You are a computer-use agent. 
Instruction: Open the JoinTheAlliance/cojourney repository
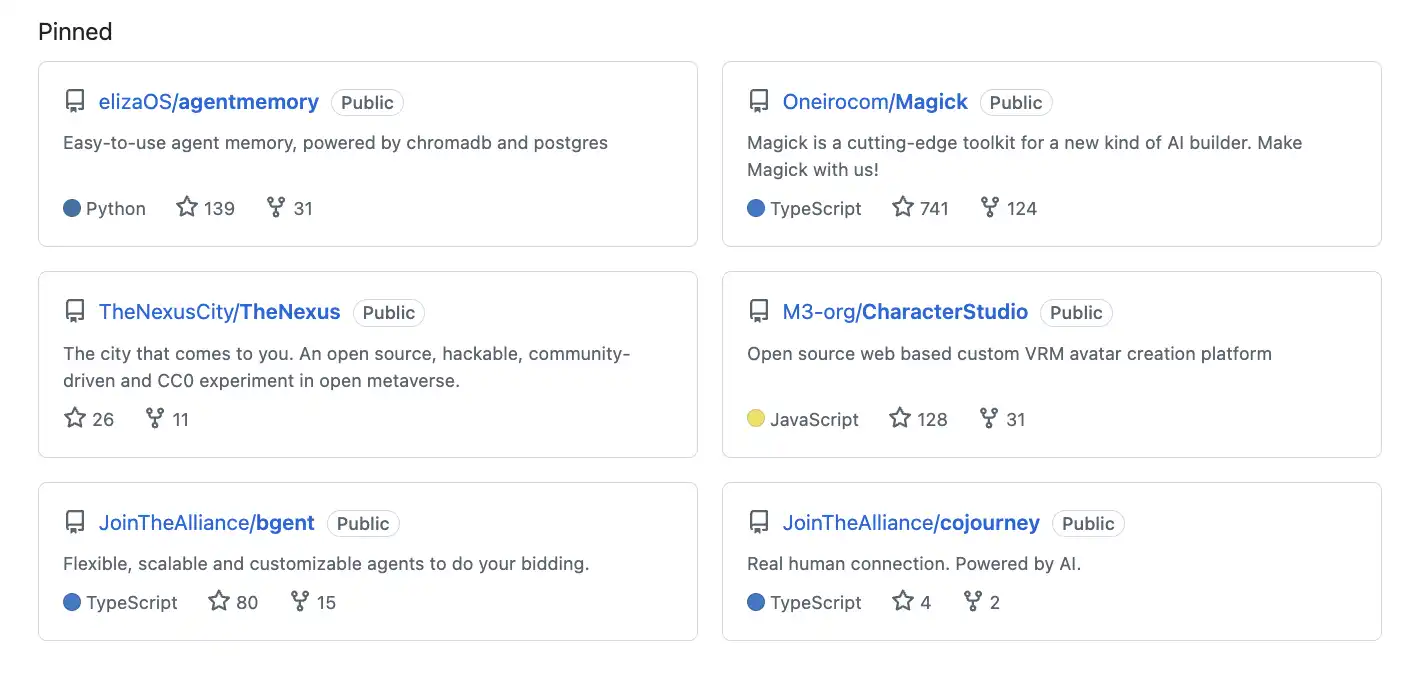(910, 522)
